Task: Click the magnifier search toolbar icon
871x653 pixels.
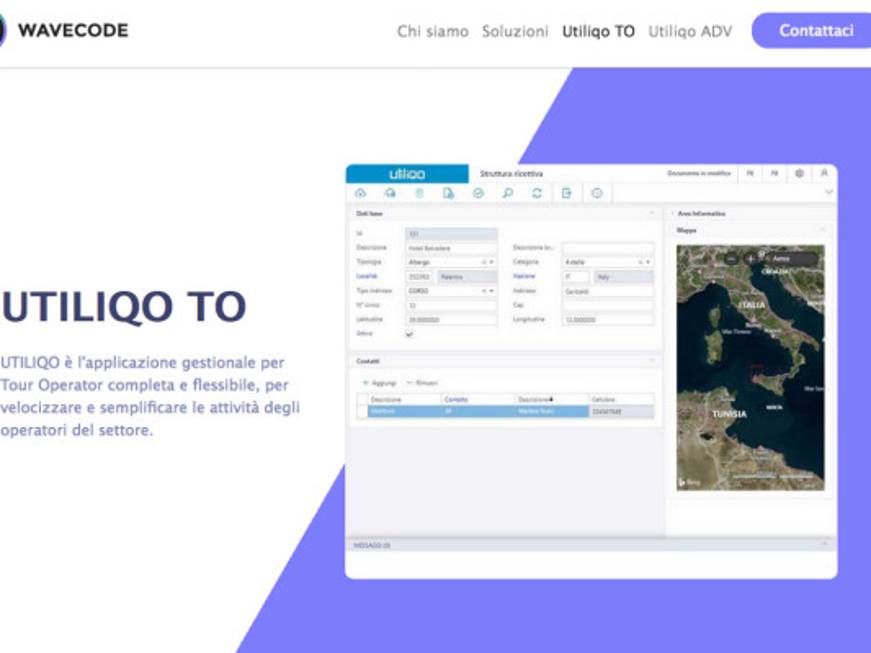Action: (x=507, y=193)
